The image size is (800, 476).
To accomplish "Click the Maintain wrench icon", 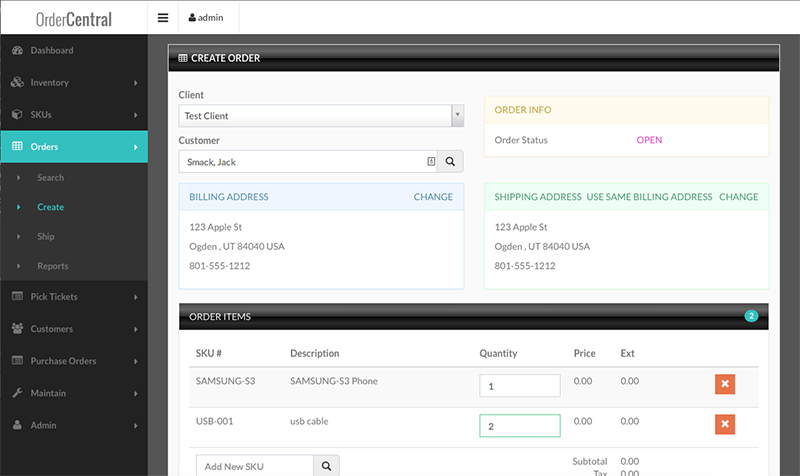I will click(17, 393).
